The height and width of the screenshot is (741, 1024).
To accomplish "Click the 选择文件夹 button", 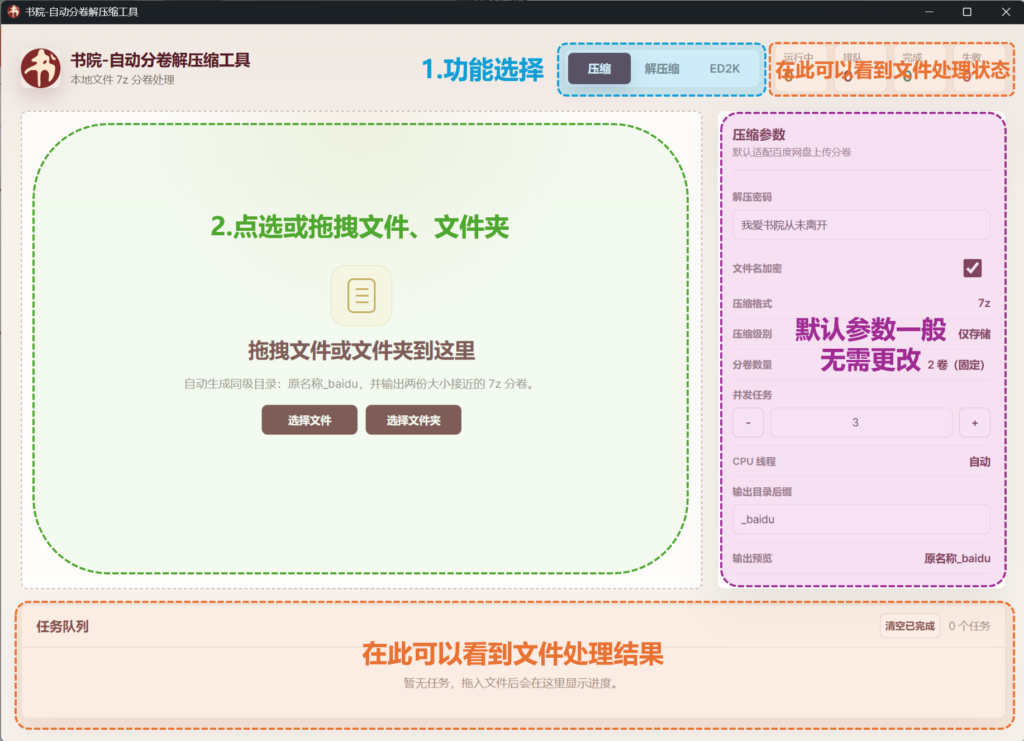I will (x=413, y=420).
